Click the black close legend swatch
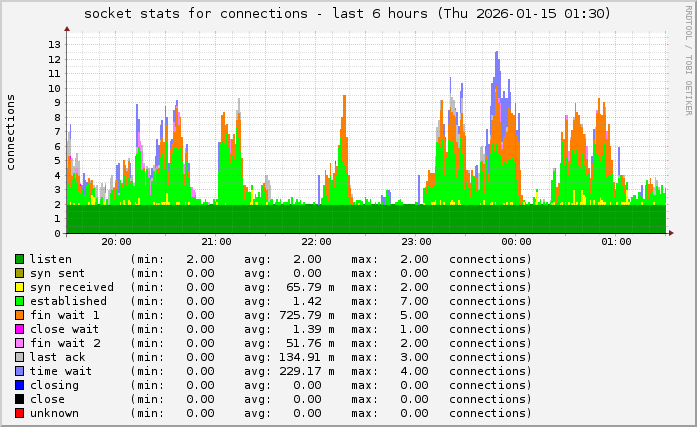 coord(19,399)
